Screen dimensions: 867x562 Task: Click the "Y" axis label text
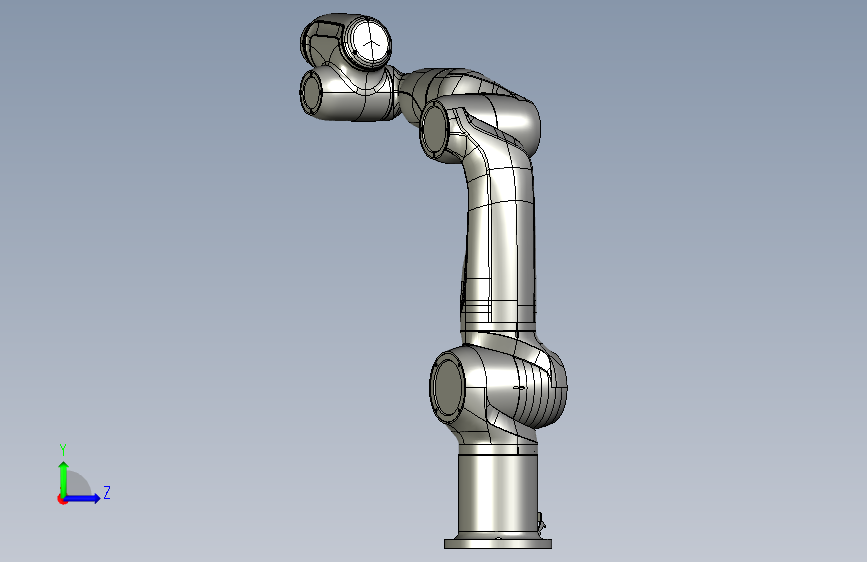(x=63, y=450)
